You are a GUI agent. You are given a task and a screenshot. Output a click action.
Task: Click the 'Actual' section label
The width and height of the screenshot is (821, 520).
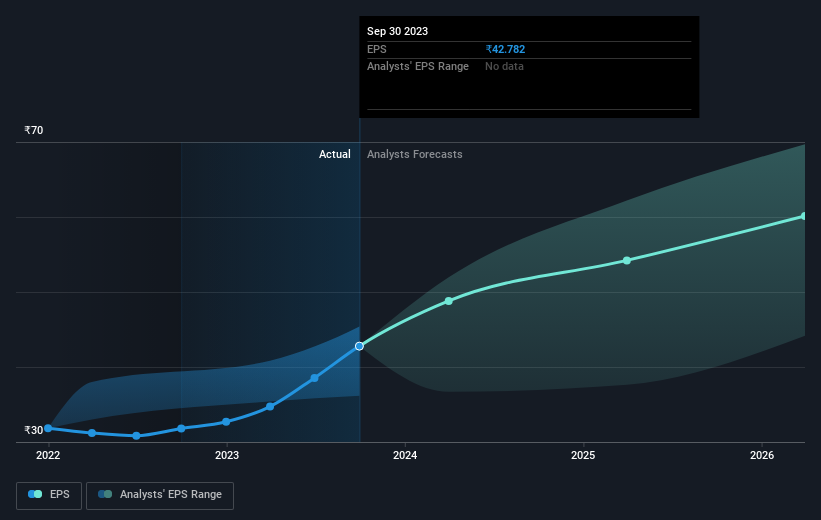(x=335, y=154)
